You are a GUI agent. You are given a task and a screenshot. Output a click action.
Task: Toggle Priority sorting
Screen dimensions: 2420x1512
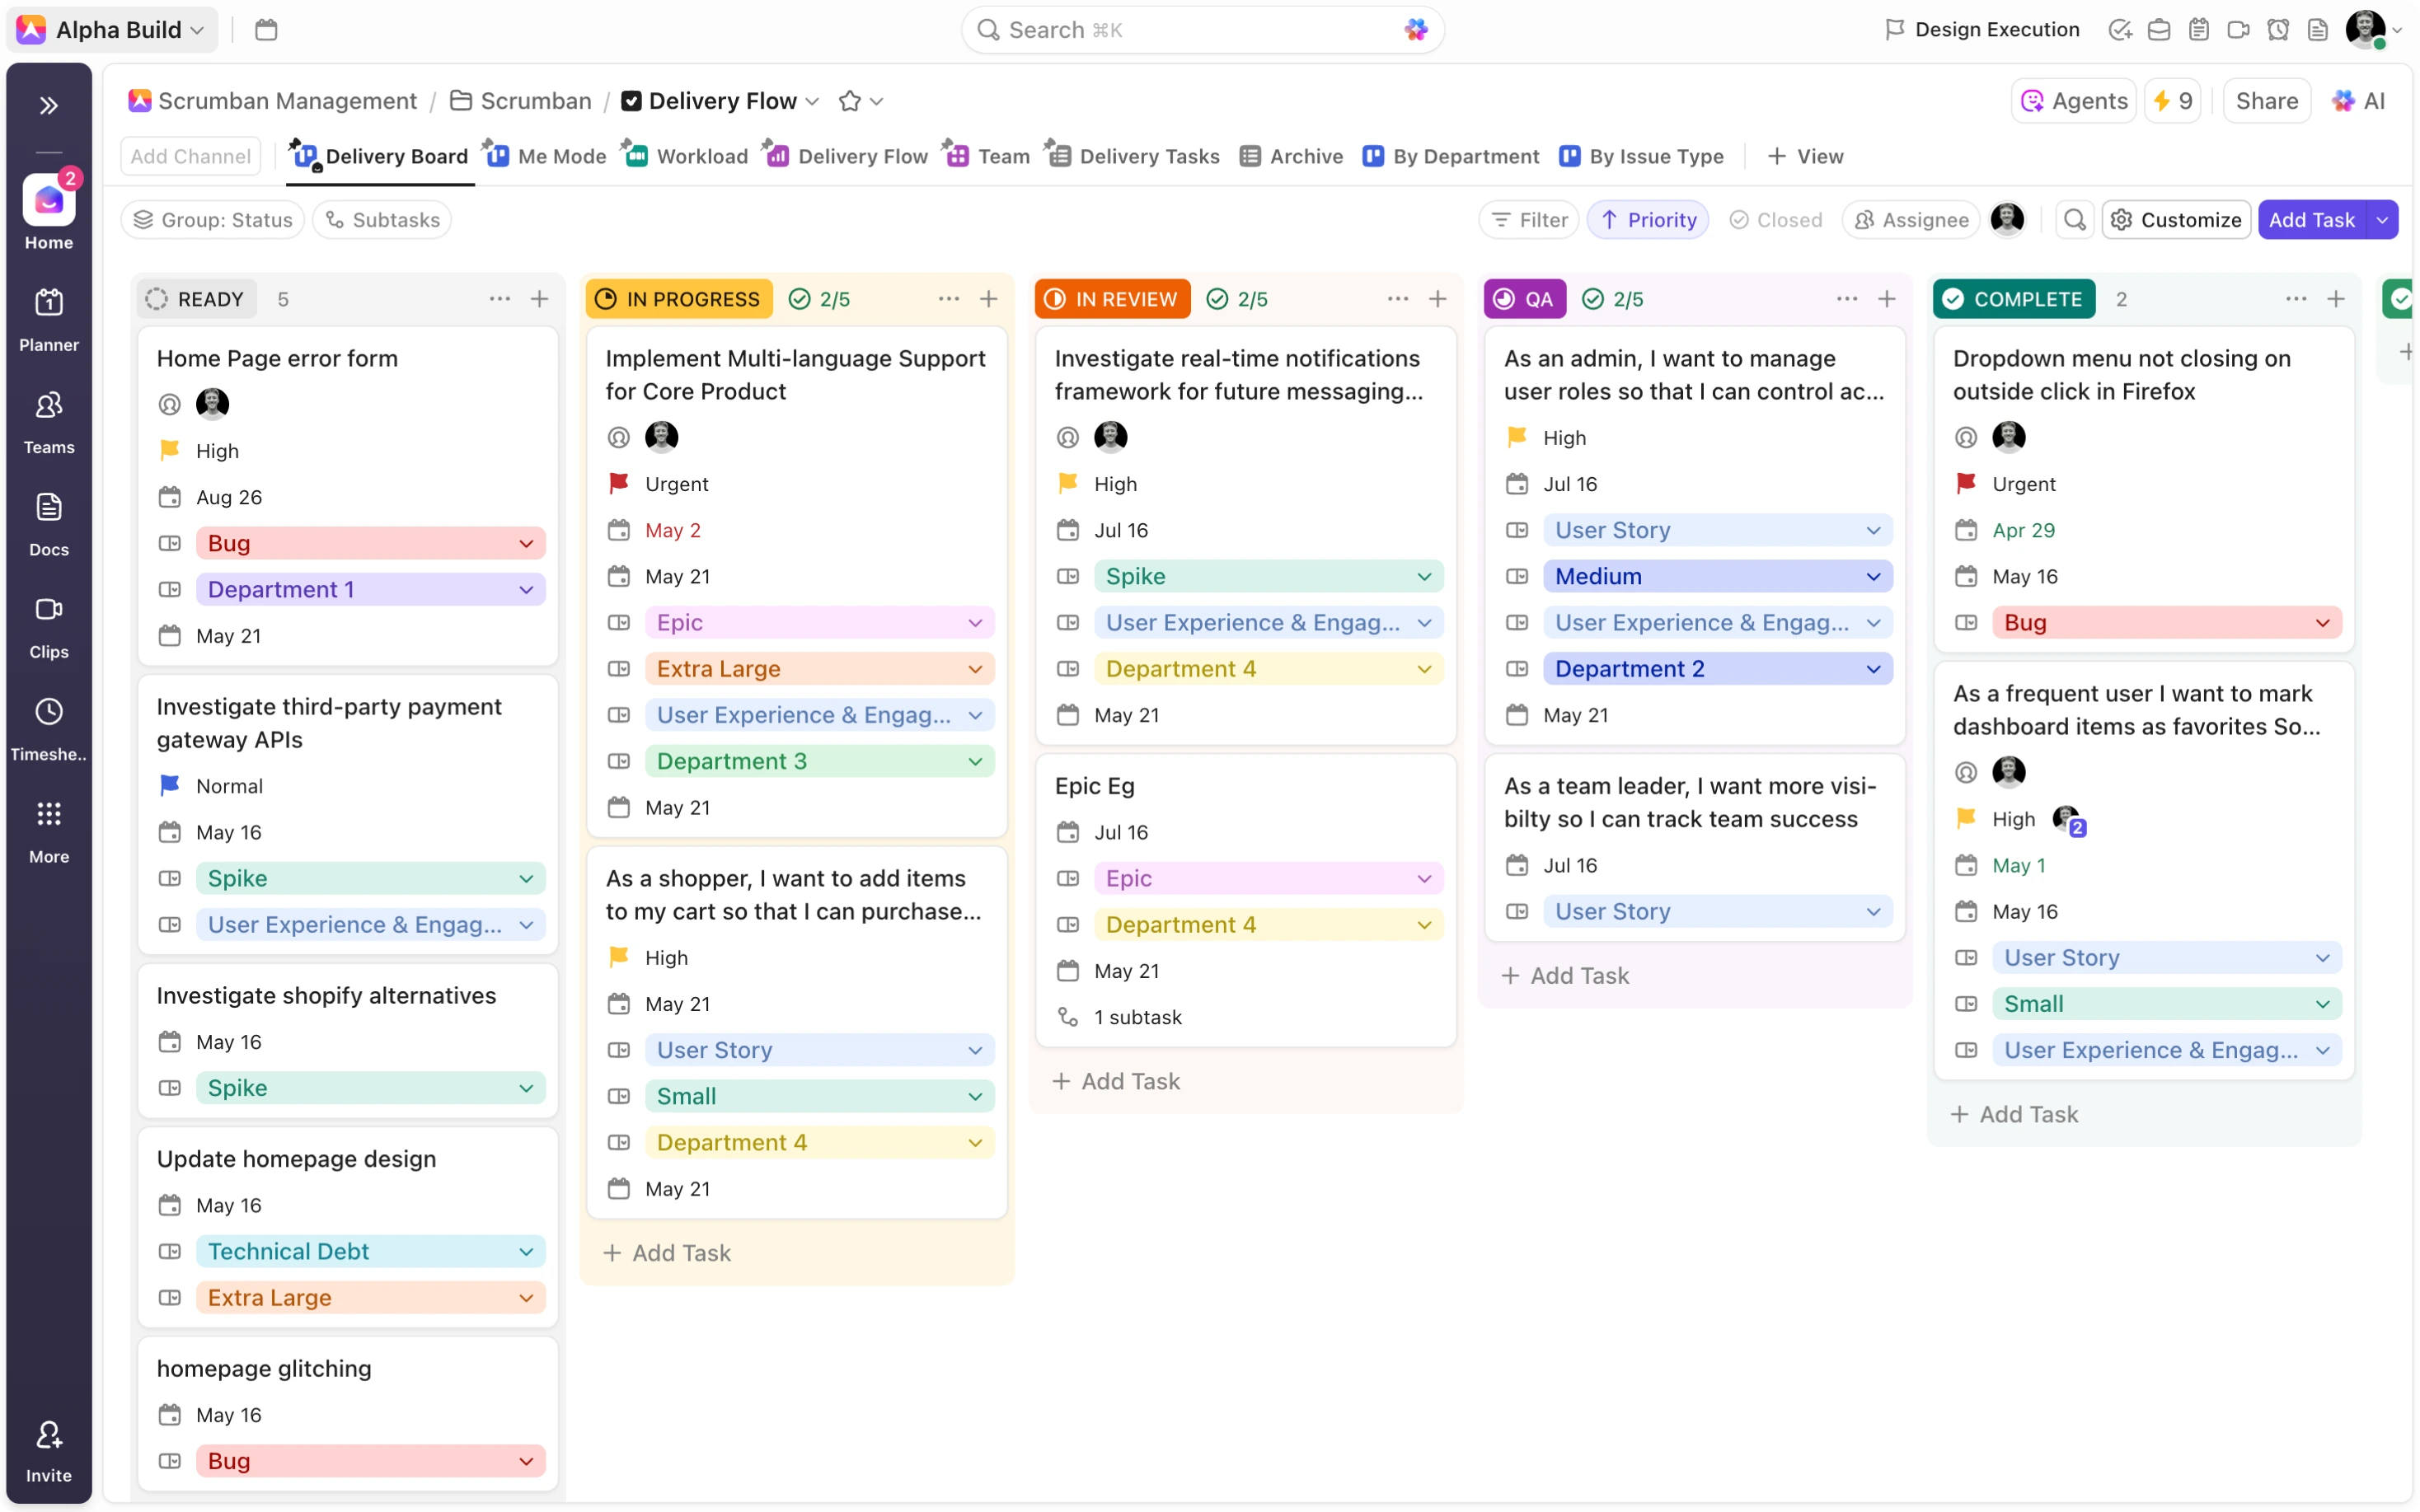click(x=1648, y=219)
